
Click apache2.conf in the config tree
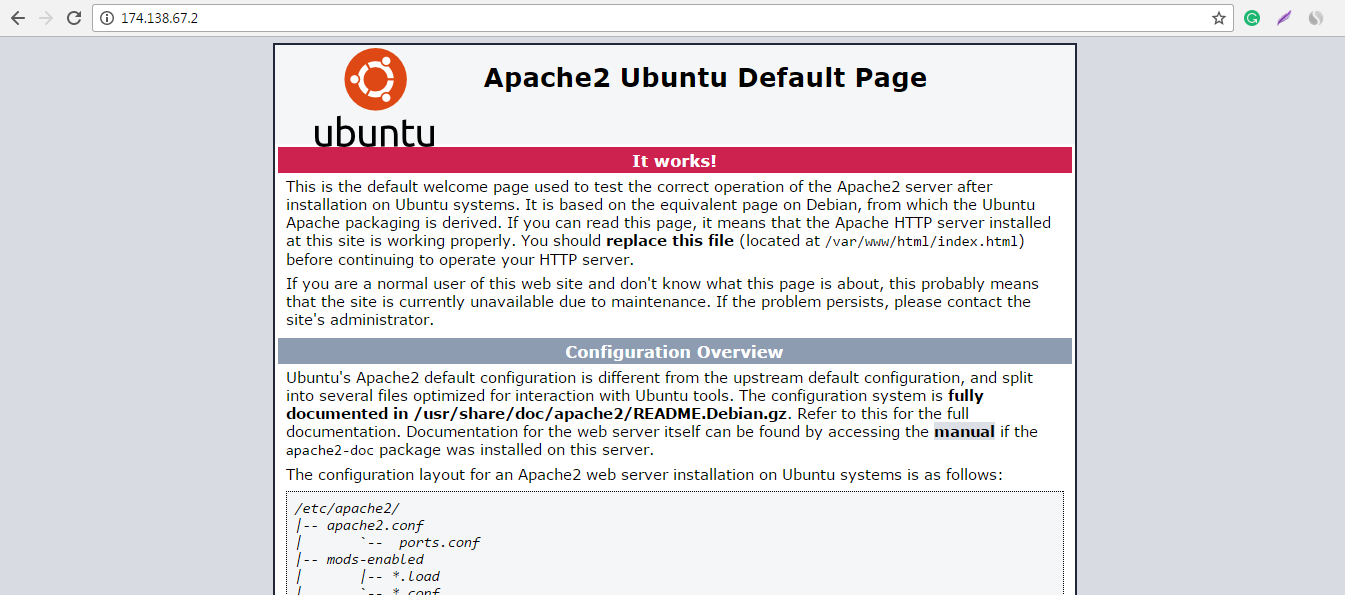[375, 526]
